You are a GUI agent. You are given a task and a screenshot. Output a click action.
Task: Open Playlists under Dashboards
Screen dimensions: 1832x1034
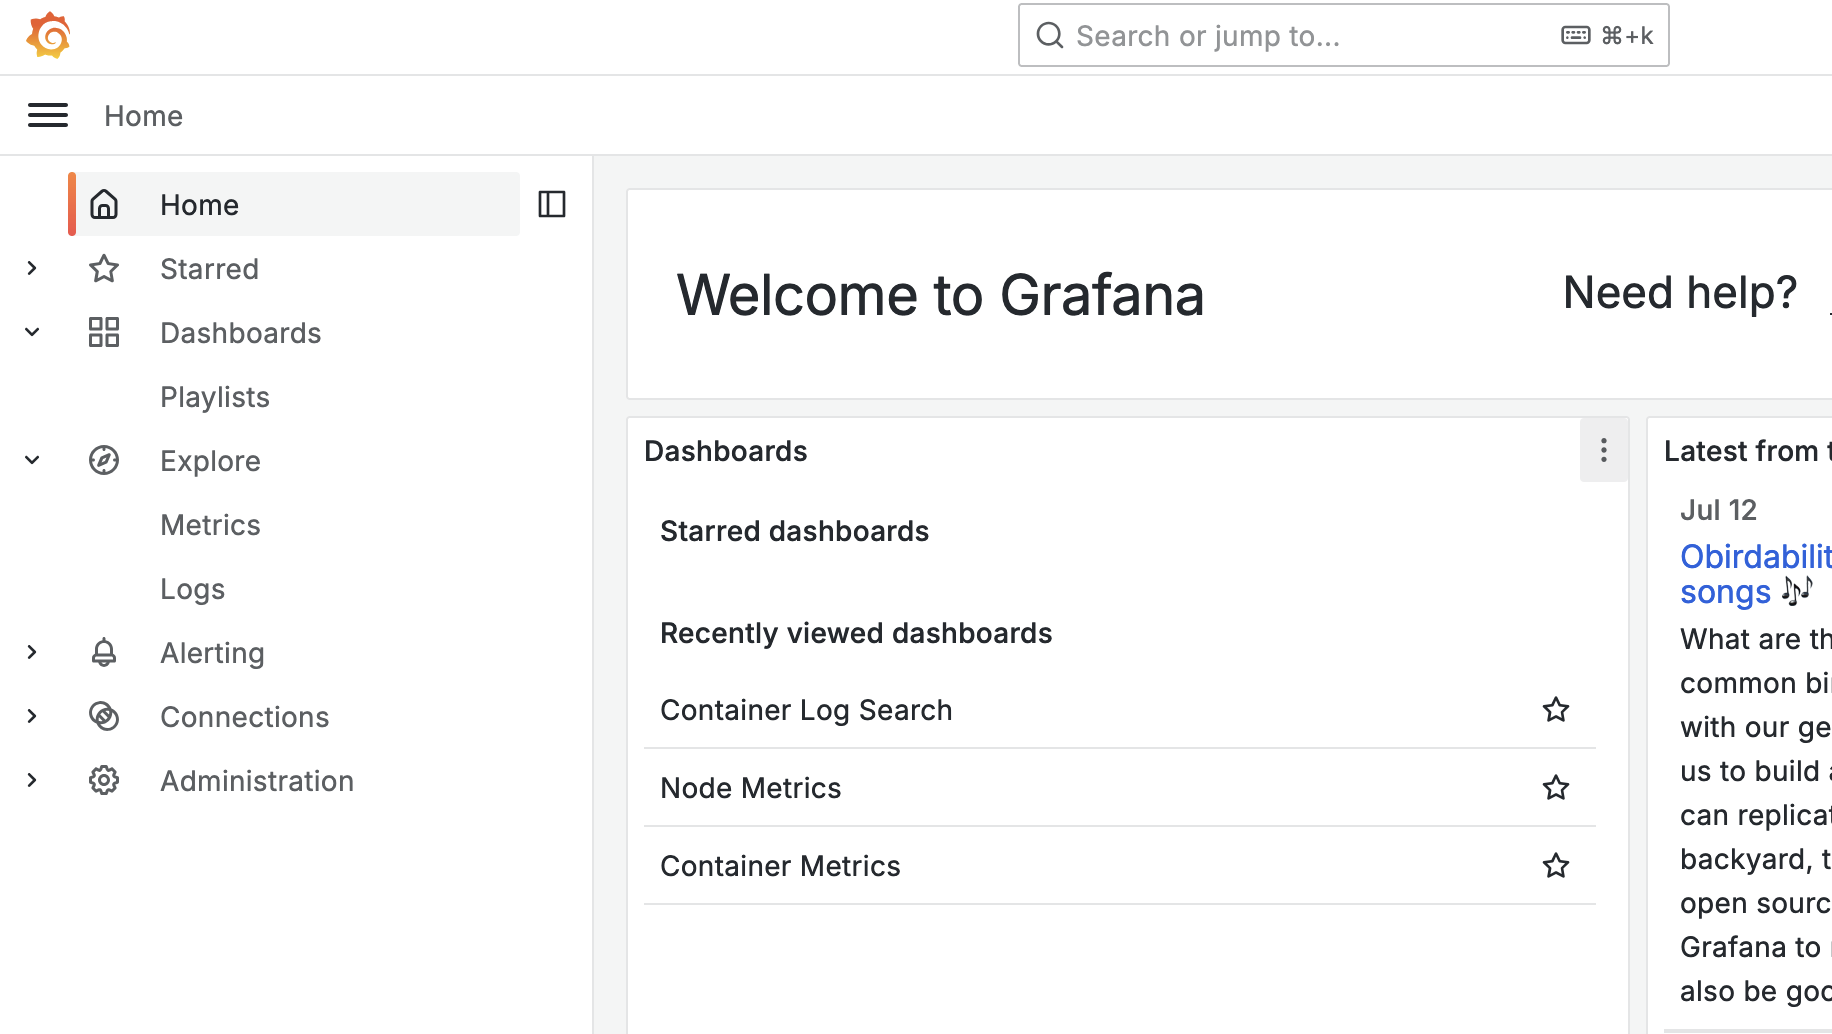tap(215, 397)
